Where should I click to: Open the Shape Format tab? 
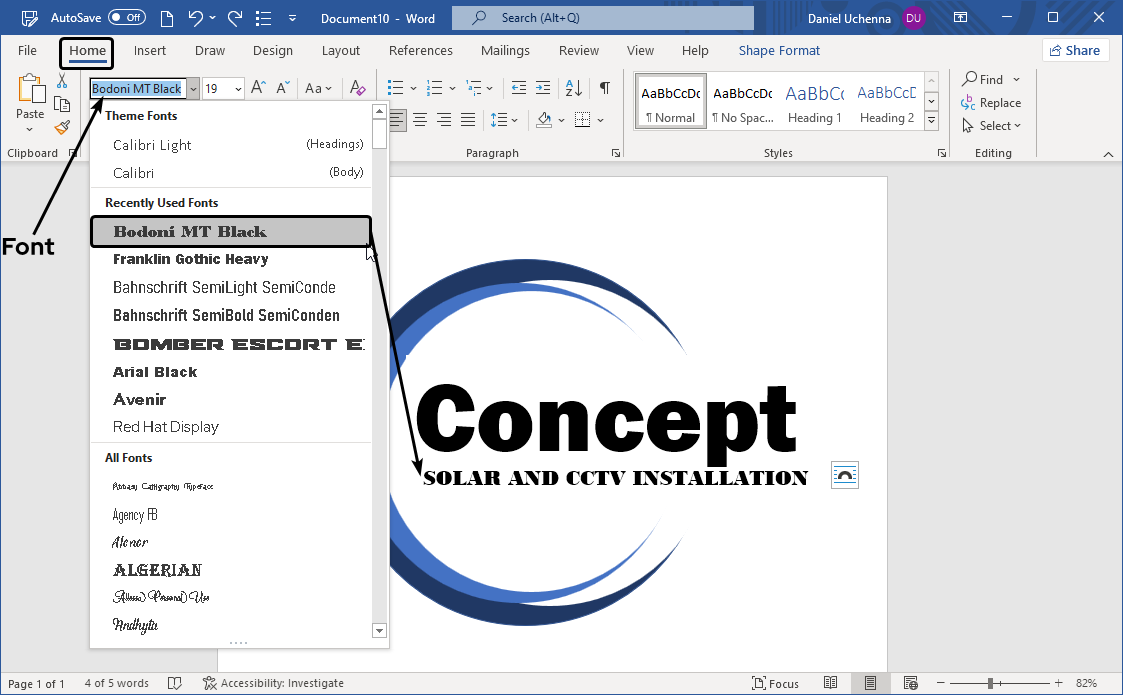[779, 51]
